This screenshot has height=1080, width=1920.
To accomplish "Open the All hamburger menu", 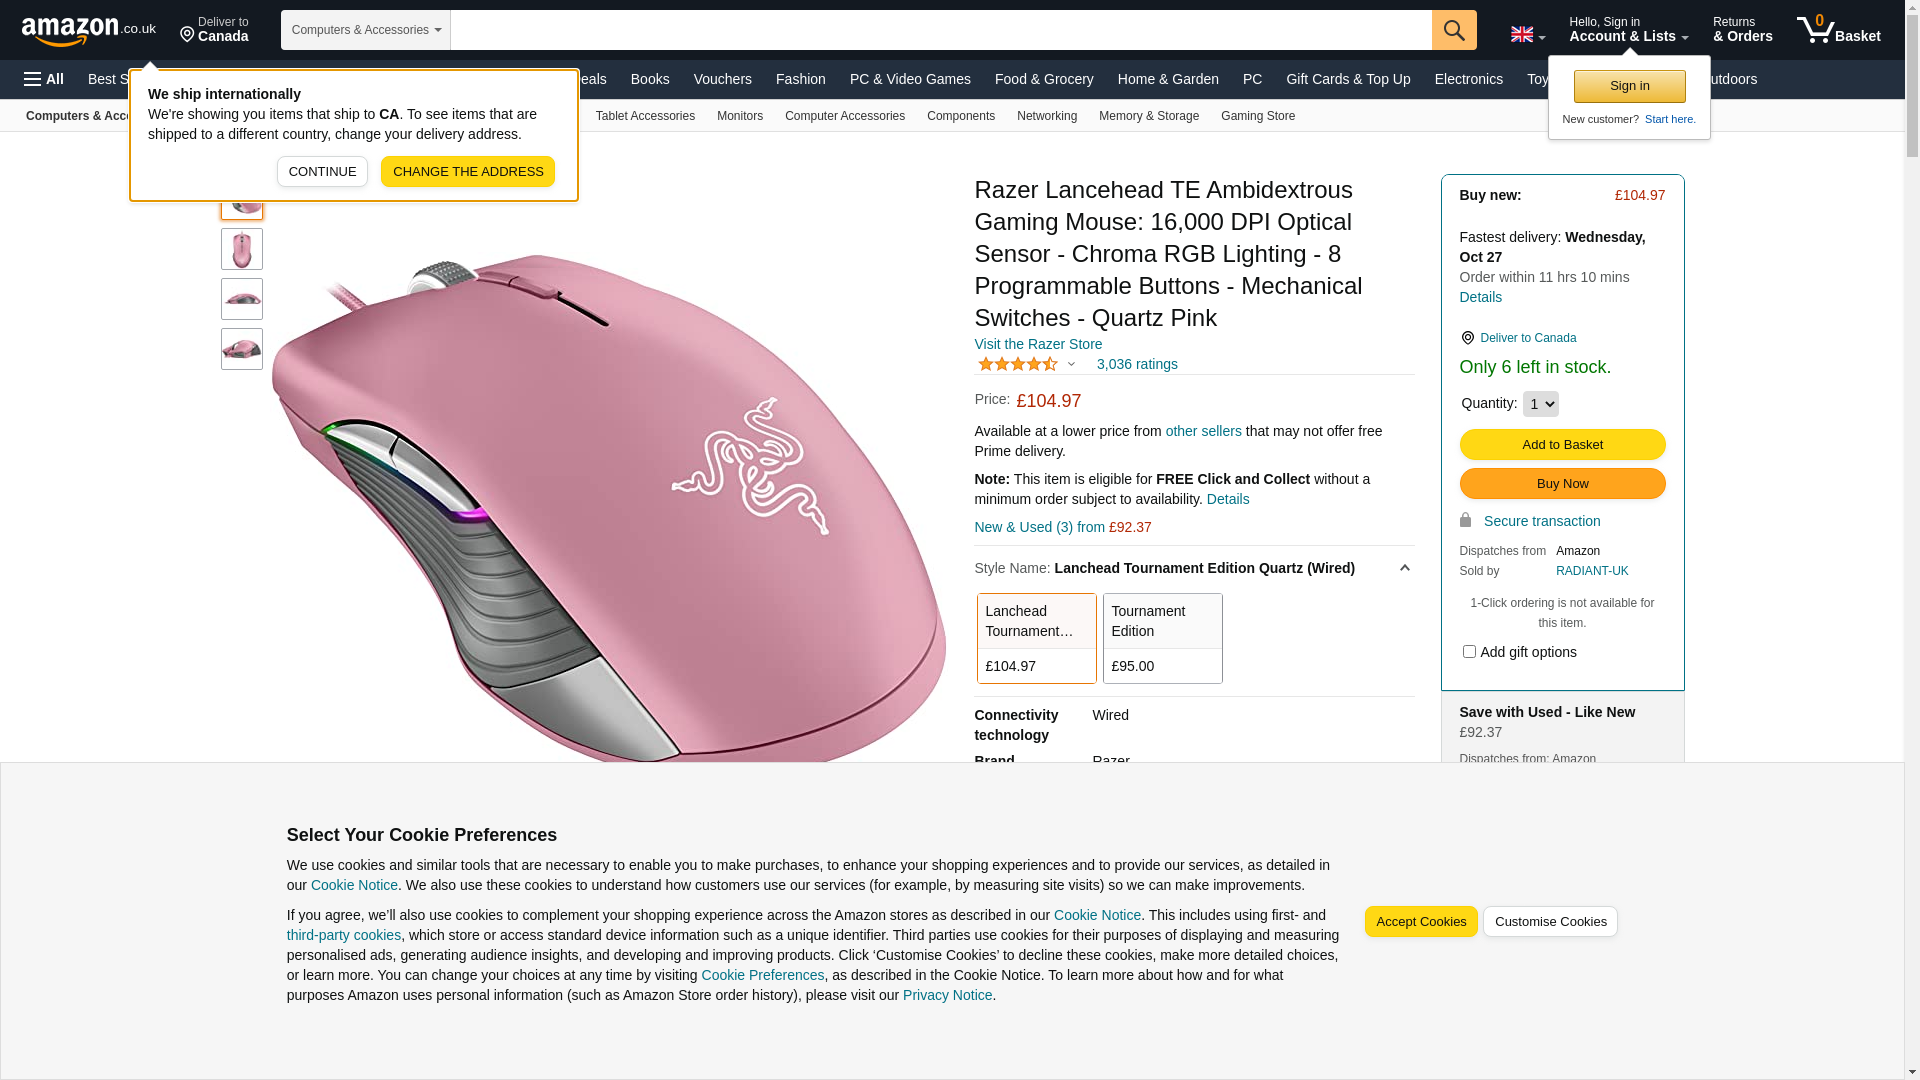I will pyautogui.click(x=44, y=79).
